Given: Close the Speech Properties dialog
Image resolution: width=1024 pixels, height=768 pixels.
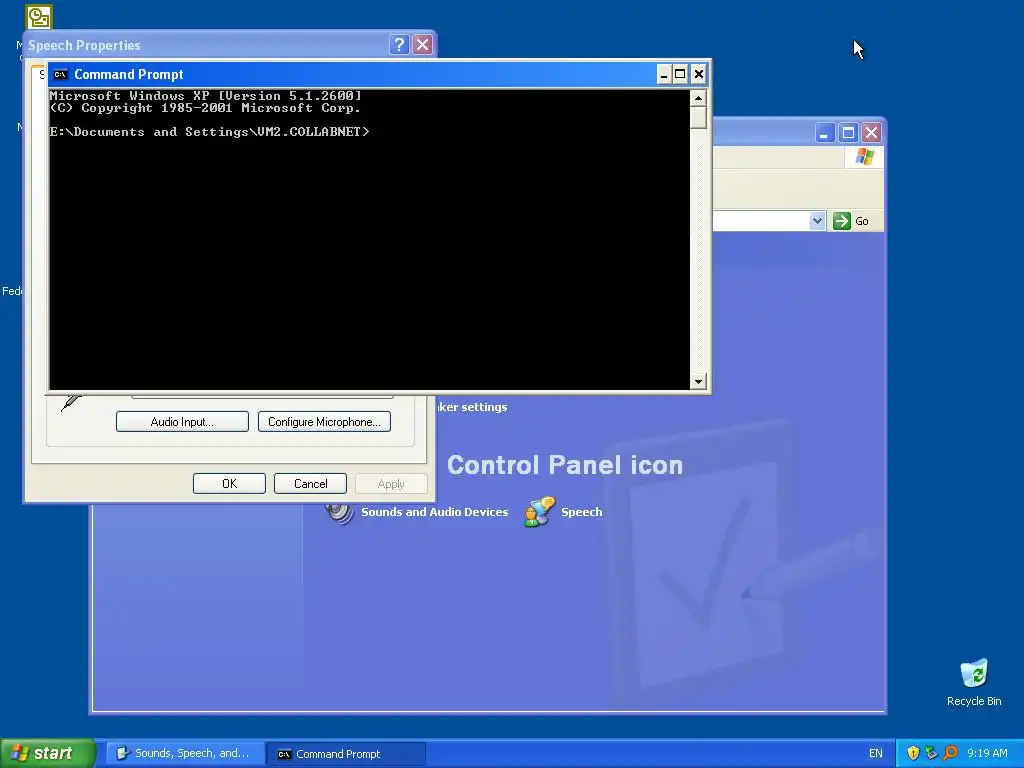Looking at the screenshot, I should 423,44.
